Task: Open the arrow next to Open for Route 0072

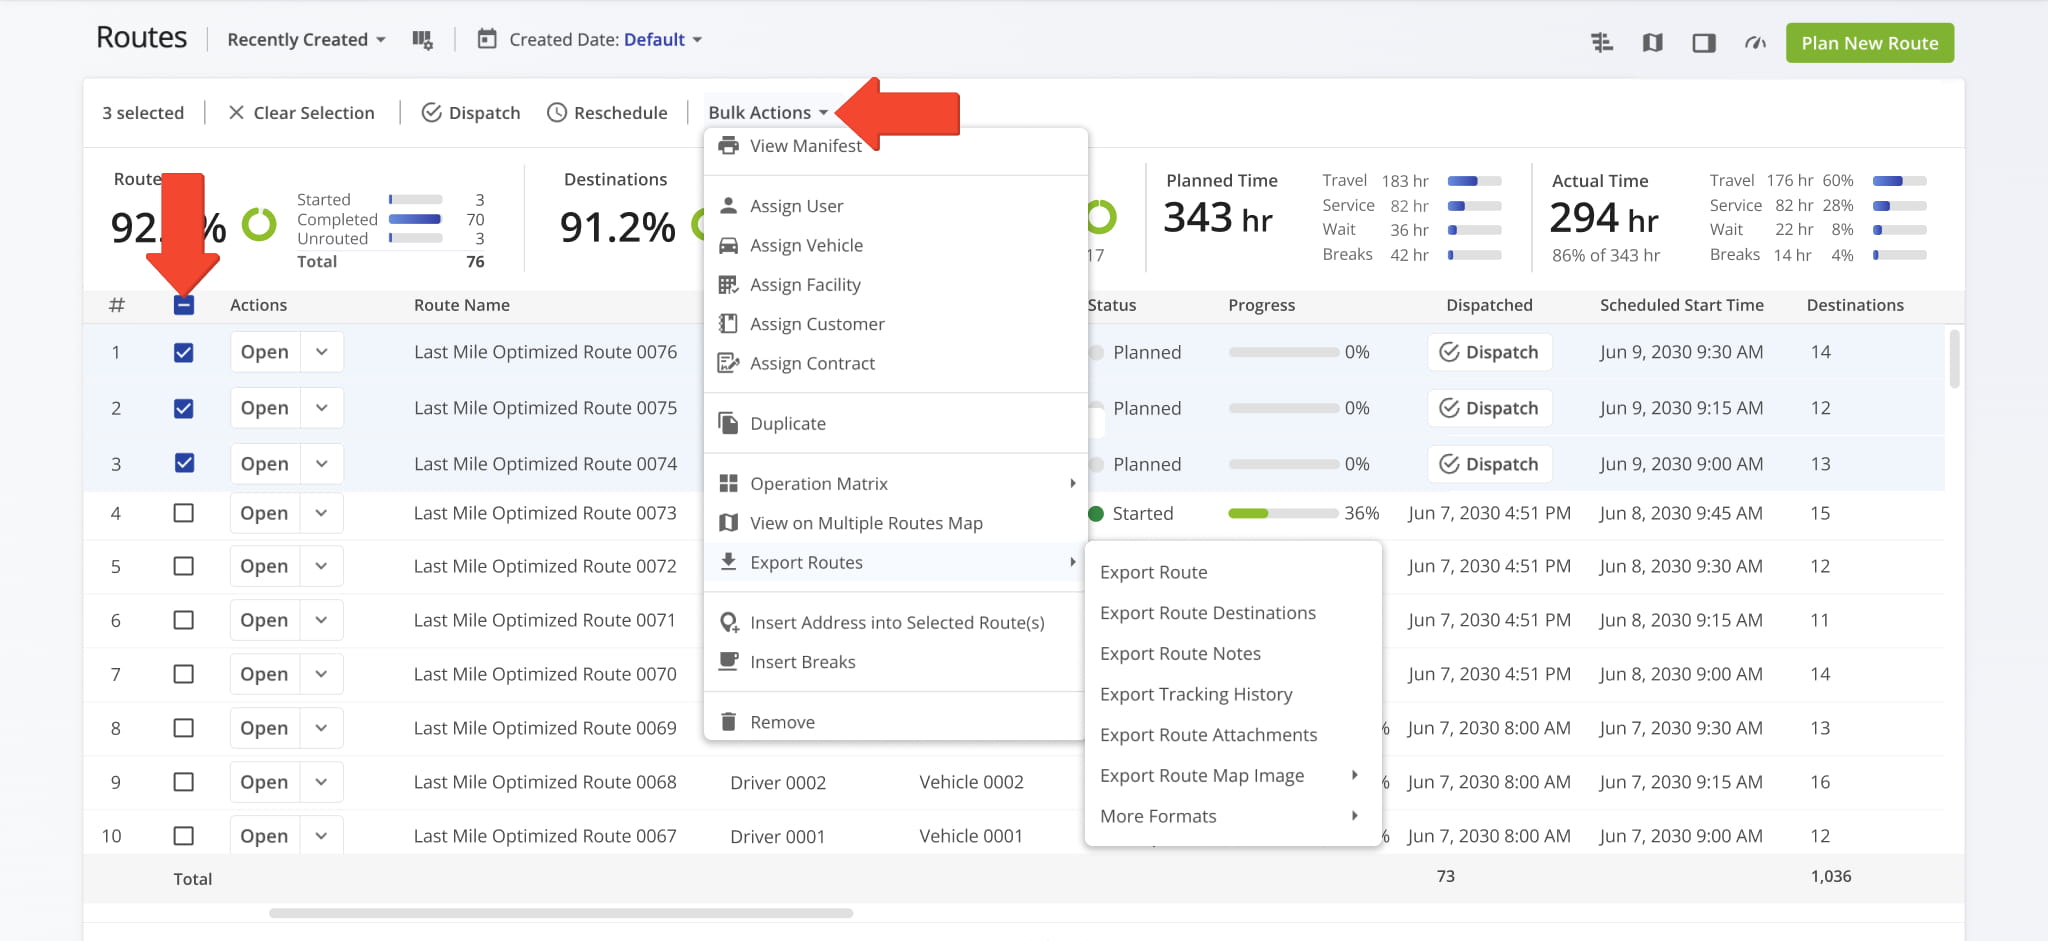Action: [321, 566]
